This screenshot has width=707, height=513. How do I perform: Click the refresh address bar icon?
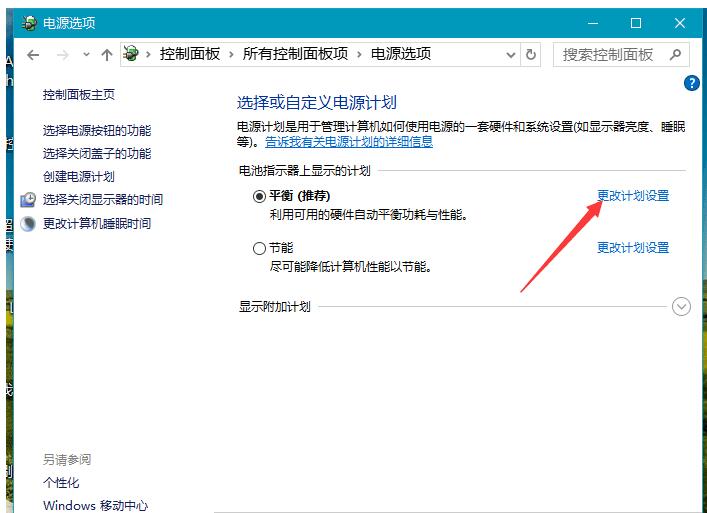click(531, 55)
